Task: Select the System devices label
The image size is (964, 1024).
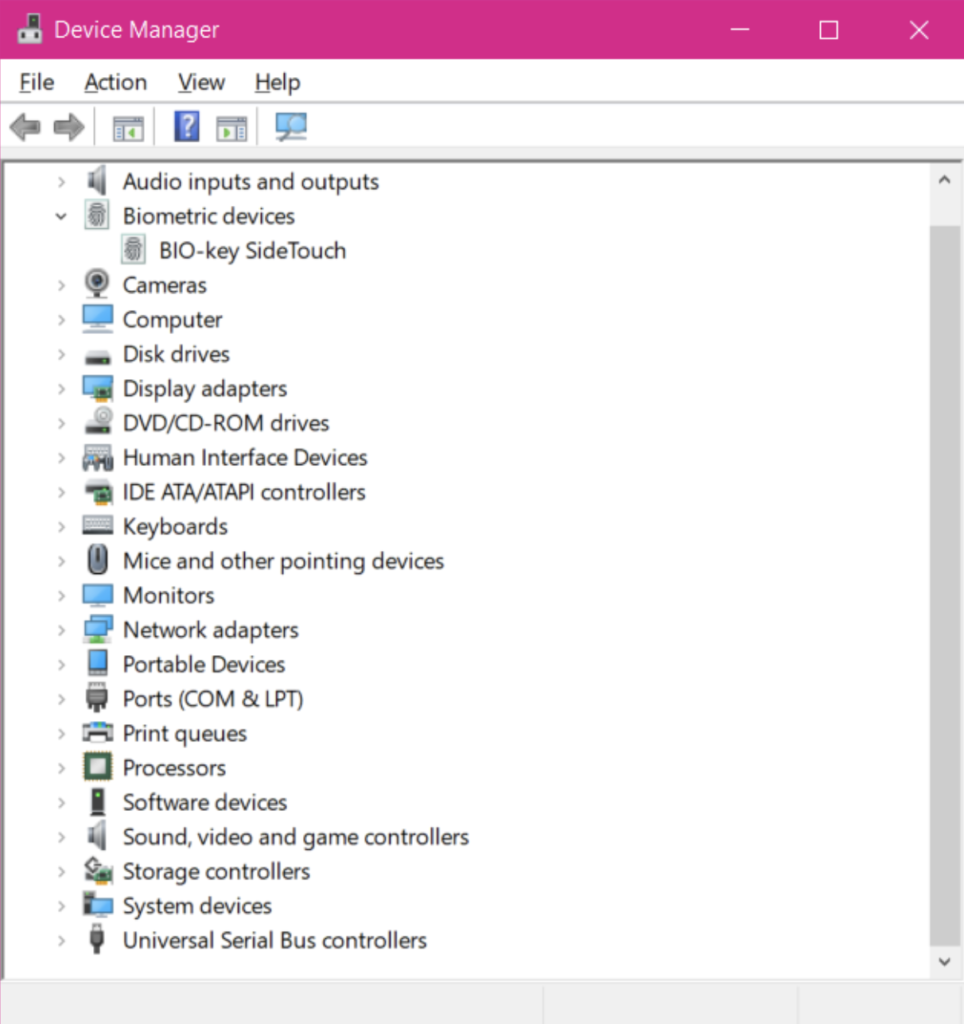Action: pyautogui.click(x=197, y=906)
